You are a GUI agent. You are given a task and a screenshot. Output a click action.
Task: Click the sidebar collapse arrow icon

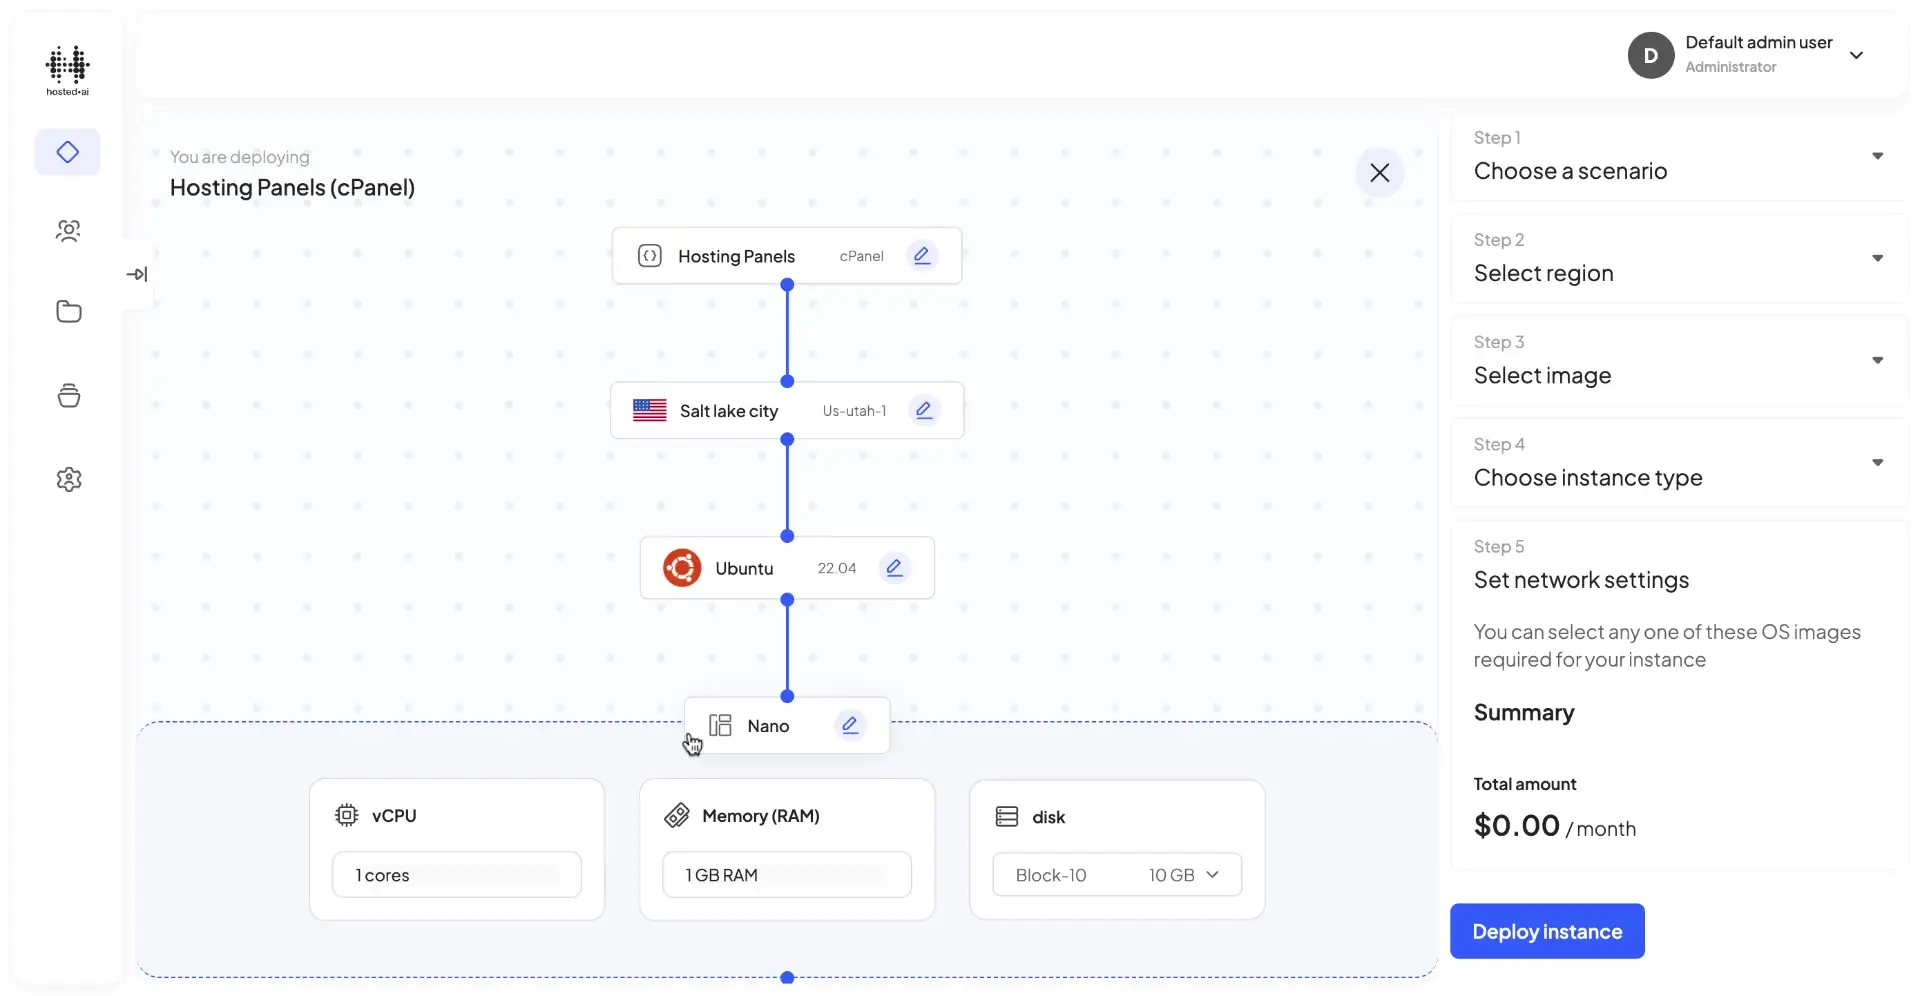138,273
